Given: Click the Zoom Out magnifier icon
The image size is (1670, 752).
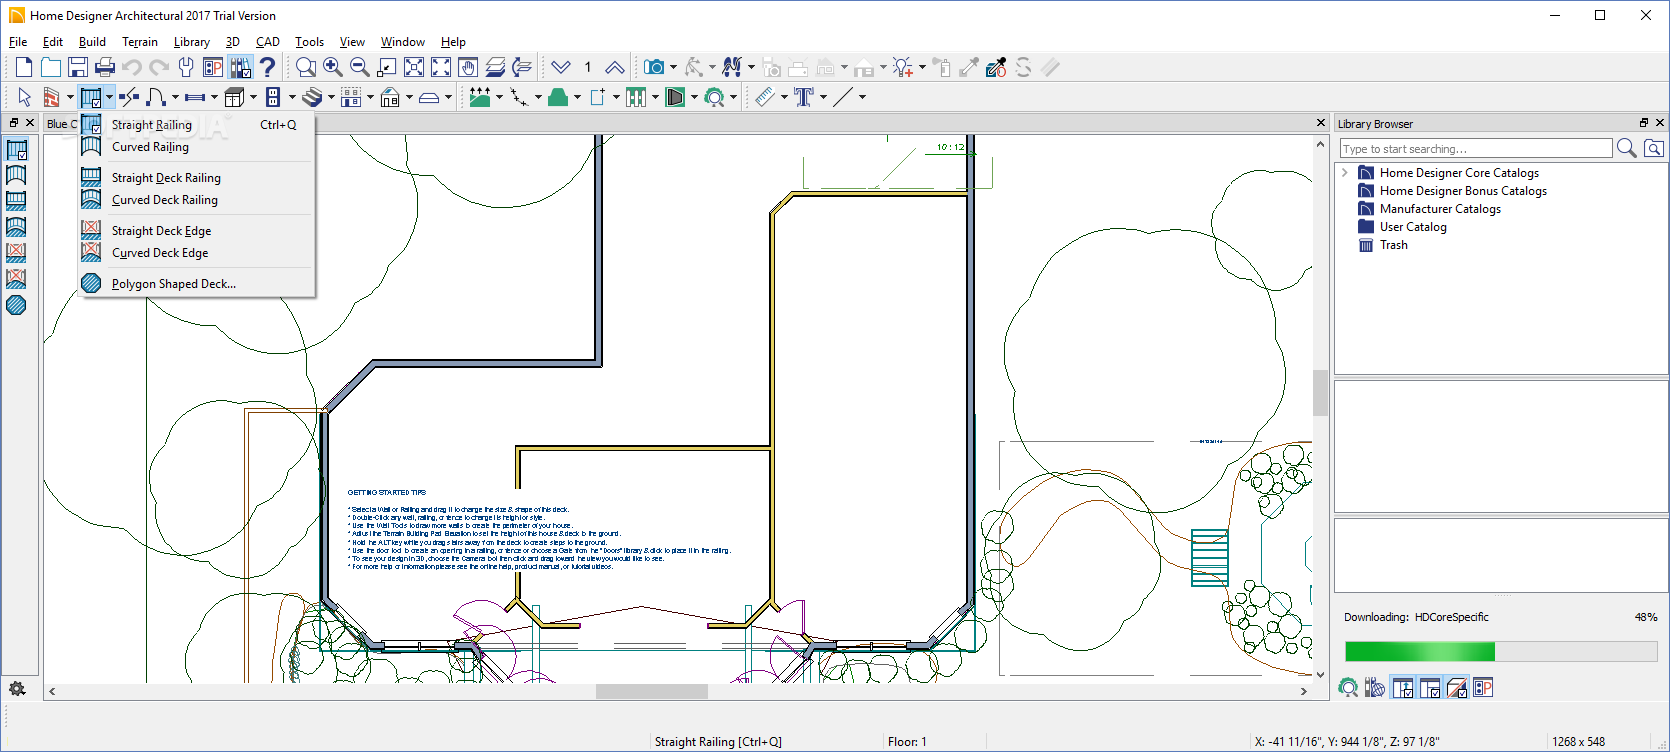Looking at the screenshot, I should [360, 67].
